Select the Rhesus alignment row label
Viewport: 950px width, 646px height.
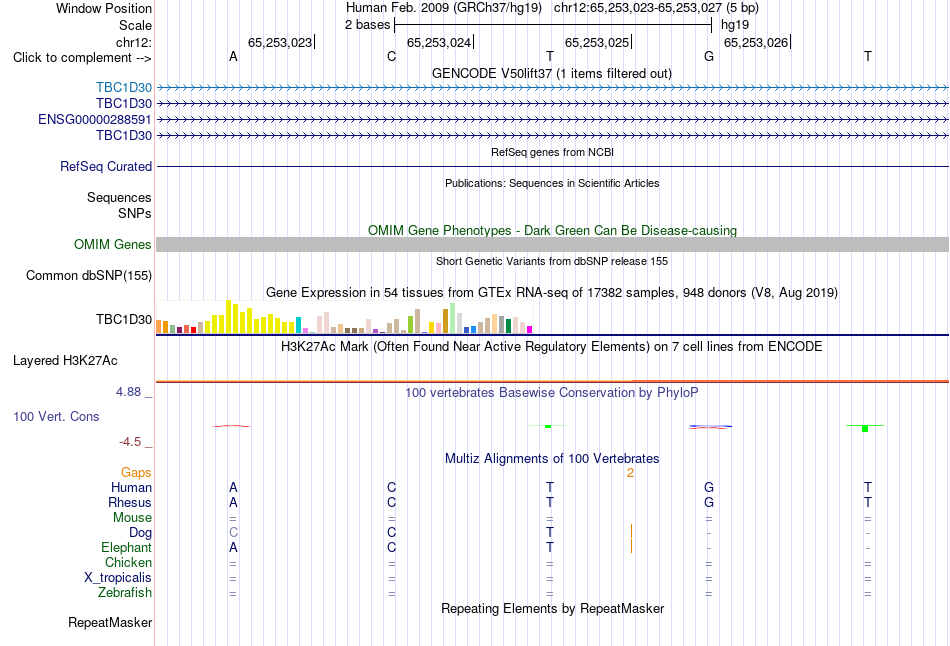coord(130,502)
